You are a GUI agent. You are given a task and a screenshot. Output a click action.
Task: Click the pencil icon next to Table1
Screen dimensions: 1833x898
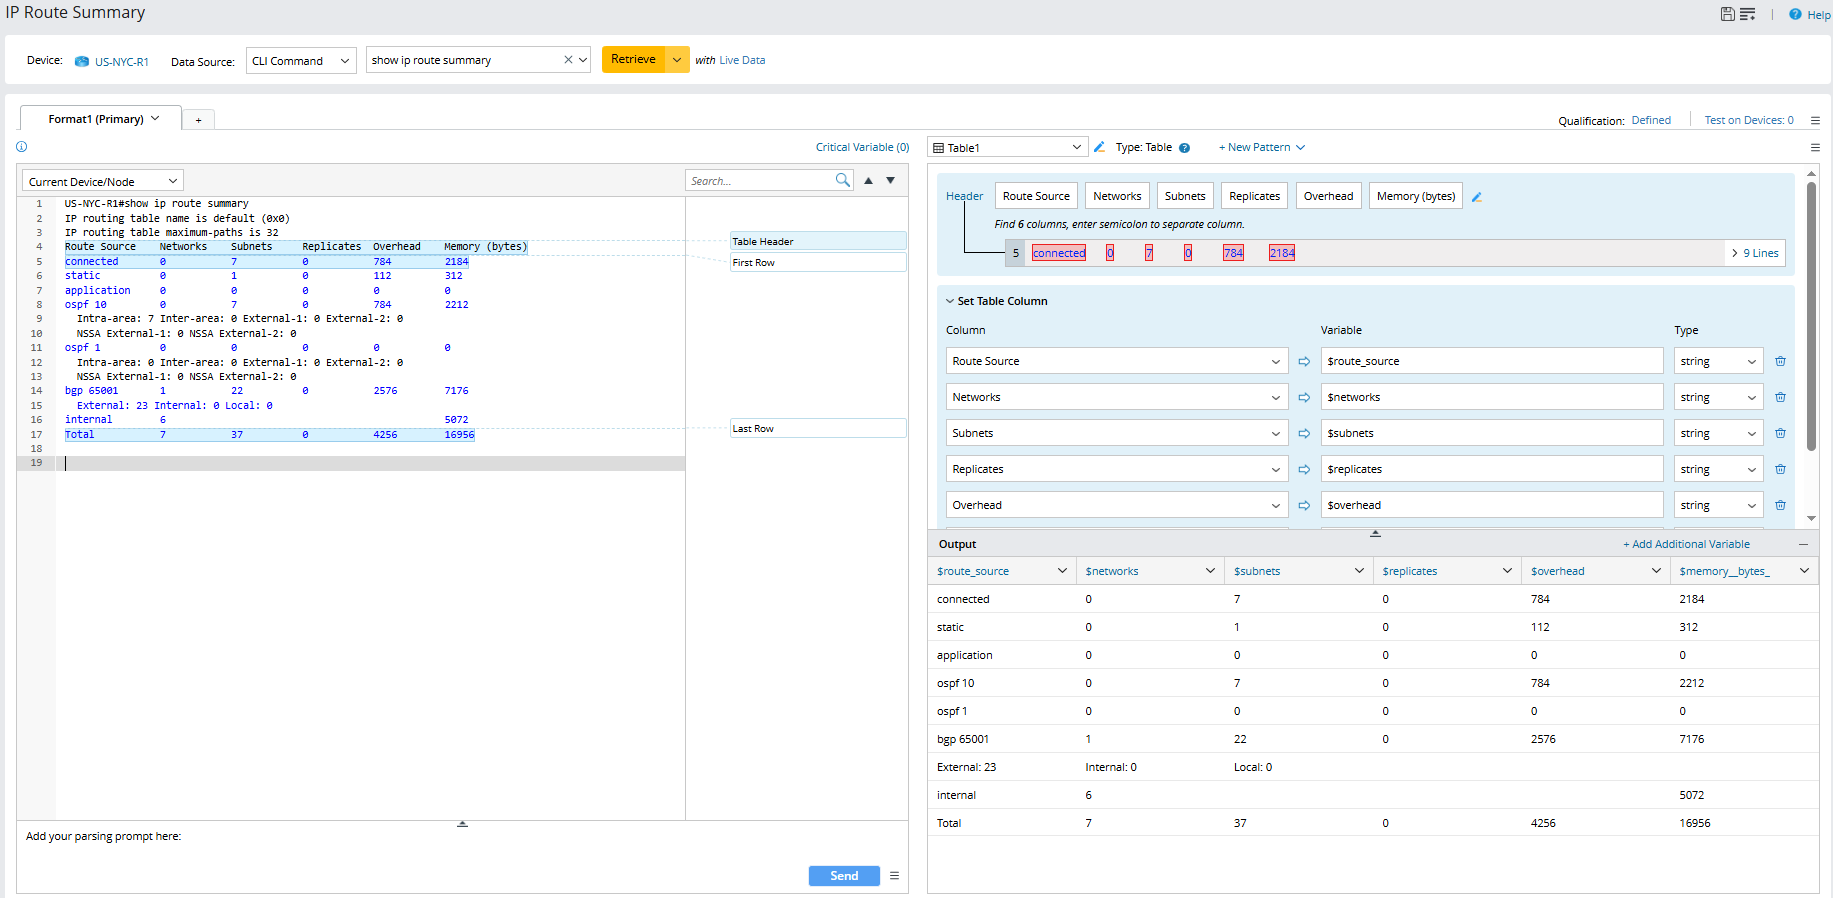click(1099, 147)
